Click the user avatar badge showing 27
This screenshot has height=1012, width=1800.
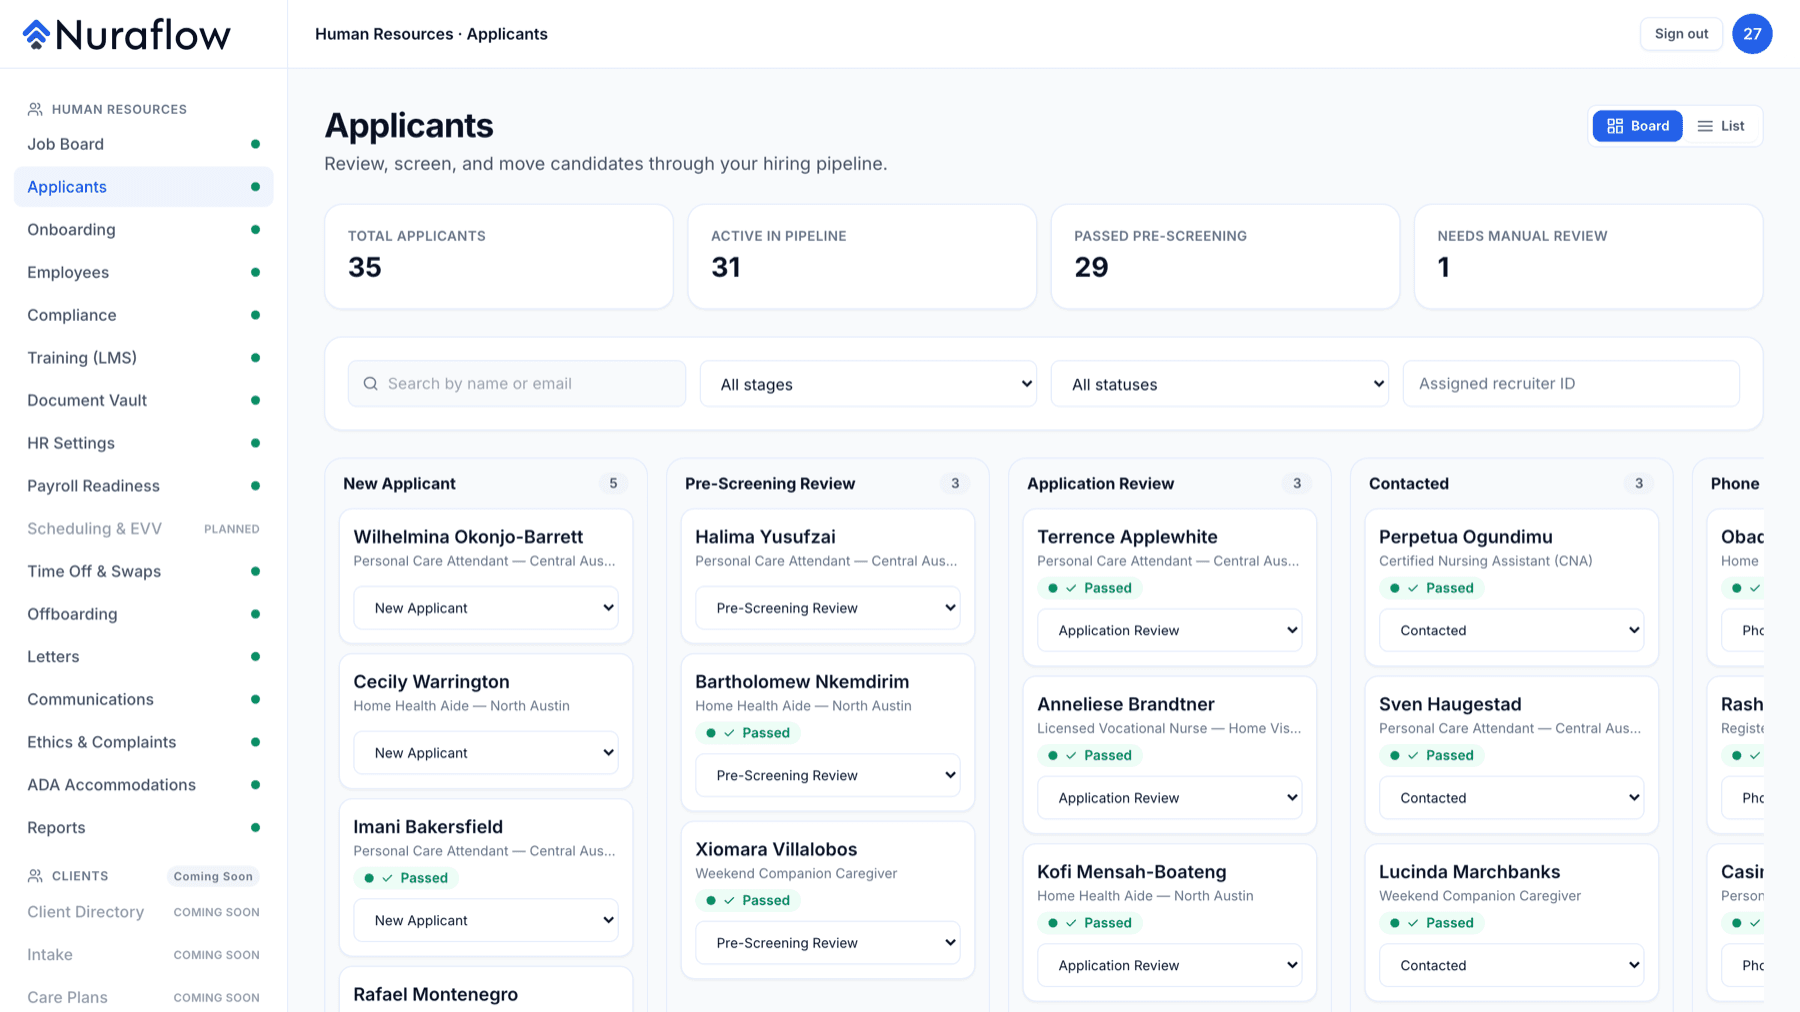[1752, 34]
